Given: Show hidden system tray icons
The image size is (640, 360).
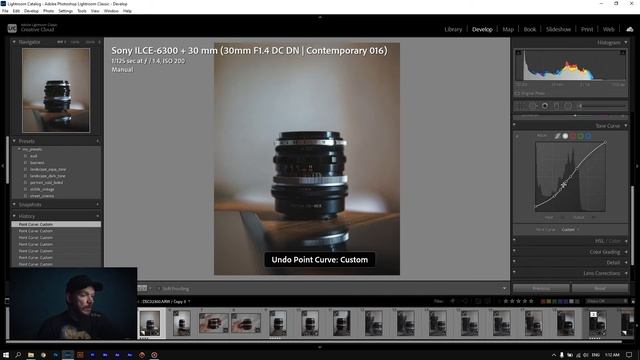Looking at the screenshot, I should (554, 355).
